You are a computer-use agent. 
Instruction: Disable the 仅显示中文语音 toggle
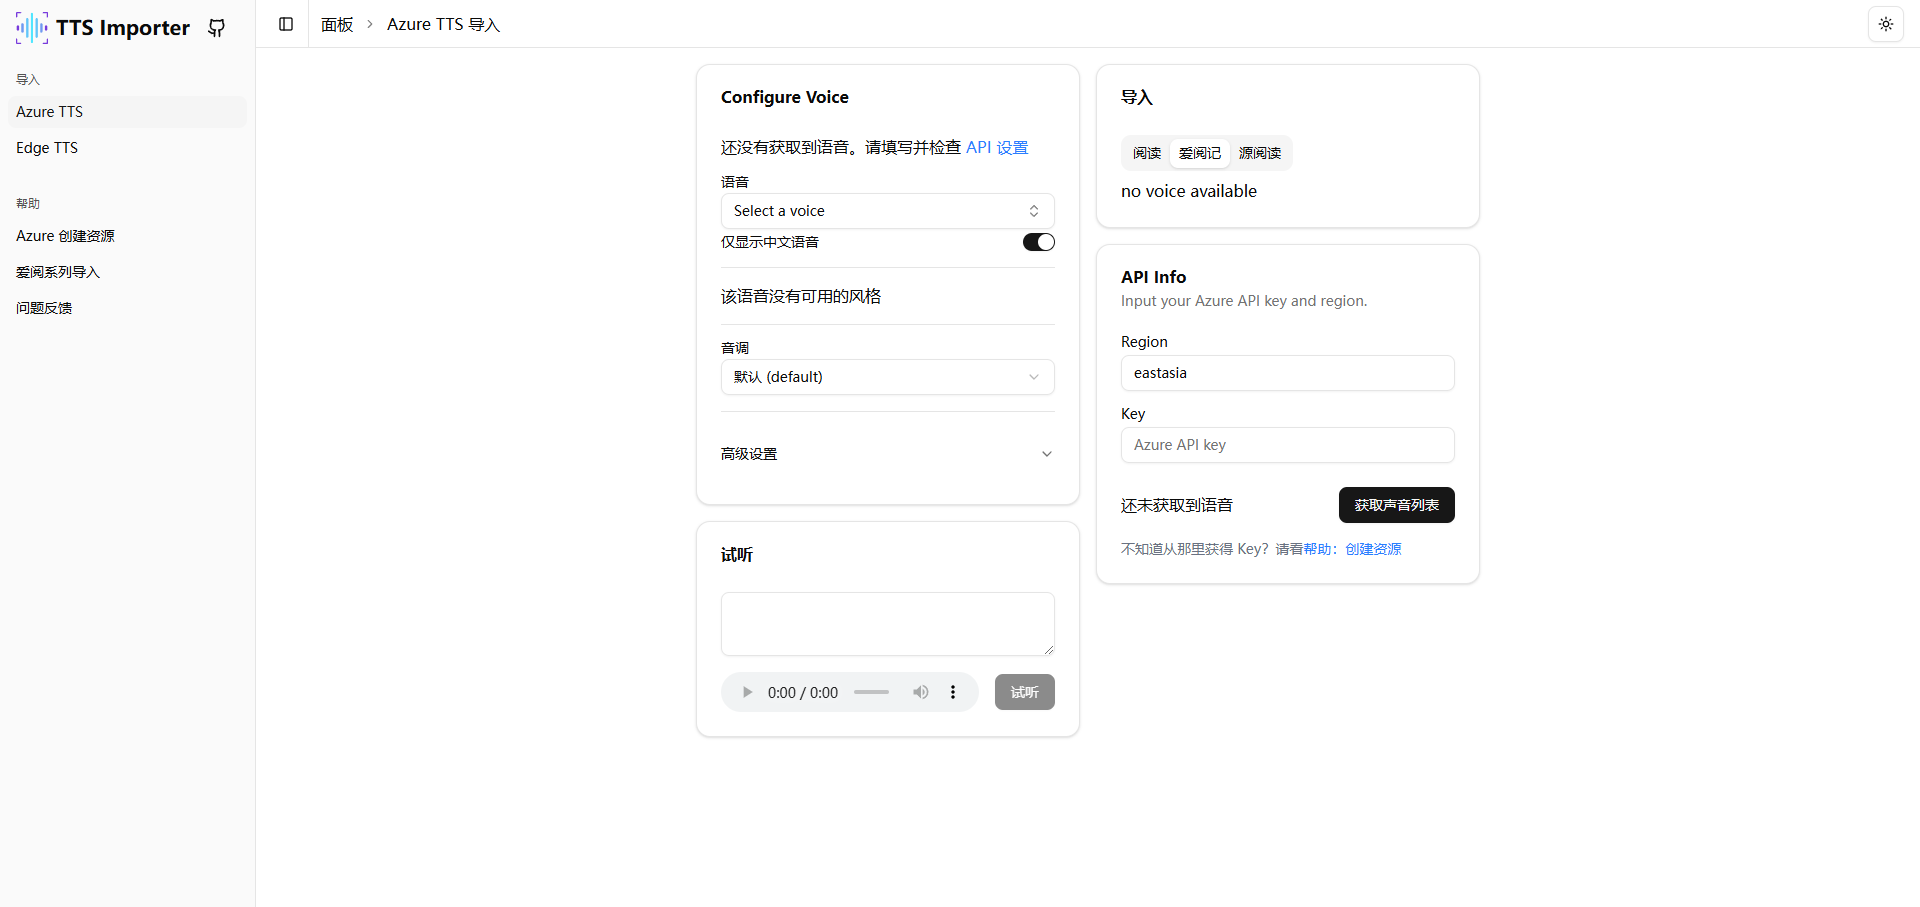tap(1038, 241)
